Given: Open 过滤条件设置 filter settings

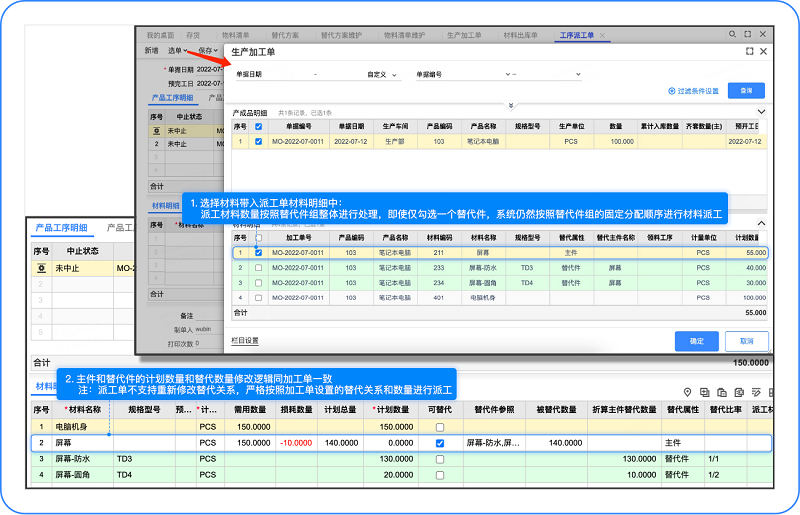Looking at the screenshot, I should tap(693, 91).
